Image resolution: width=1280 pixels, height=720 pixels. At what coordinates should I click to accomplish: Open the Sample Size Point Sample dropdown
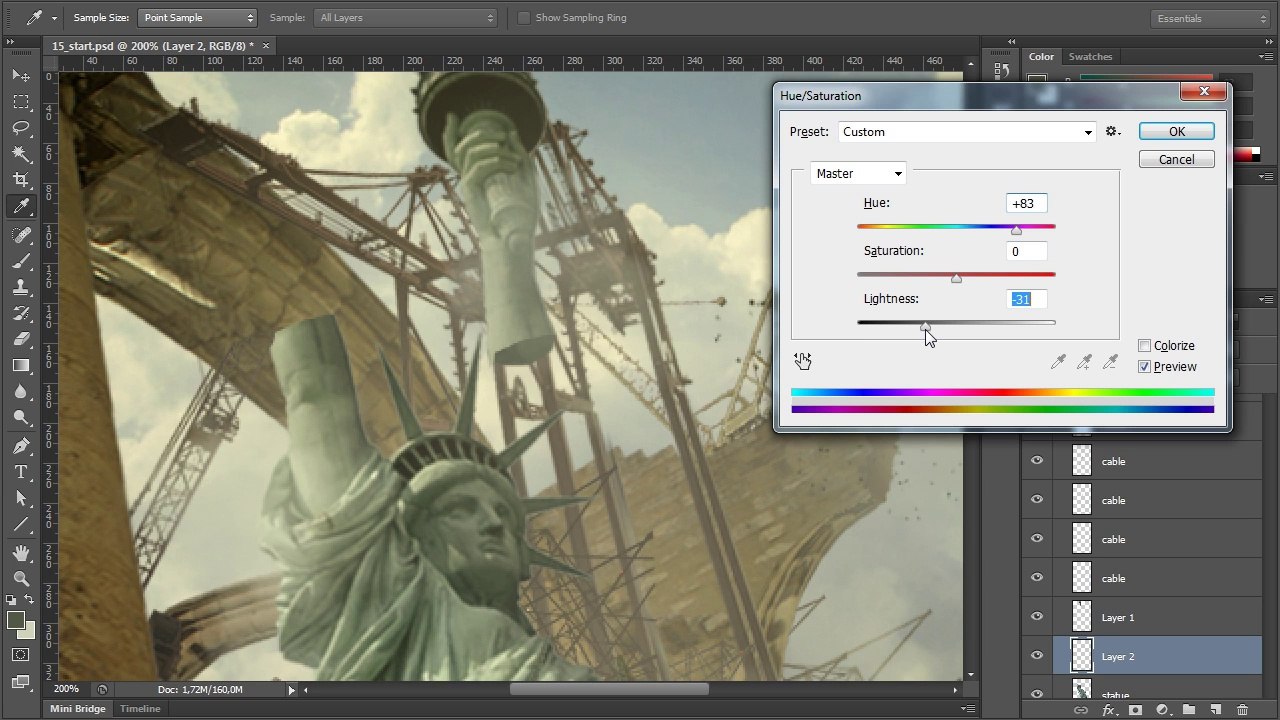197,18
